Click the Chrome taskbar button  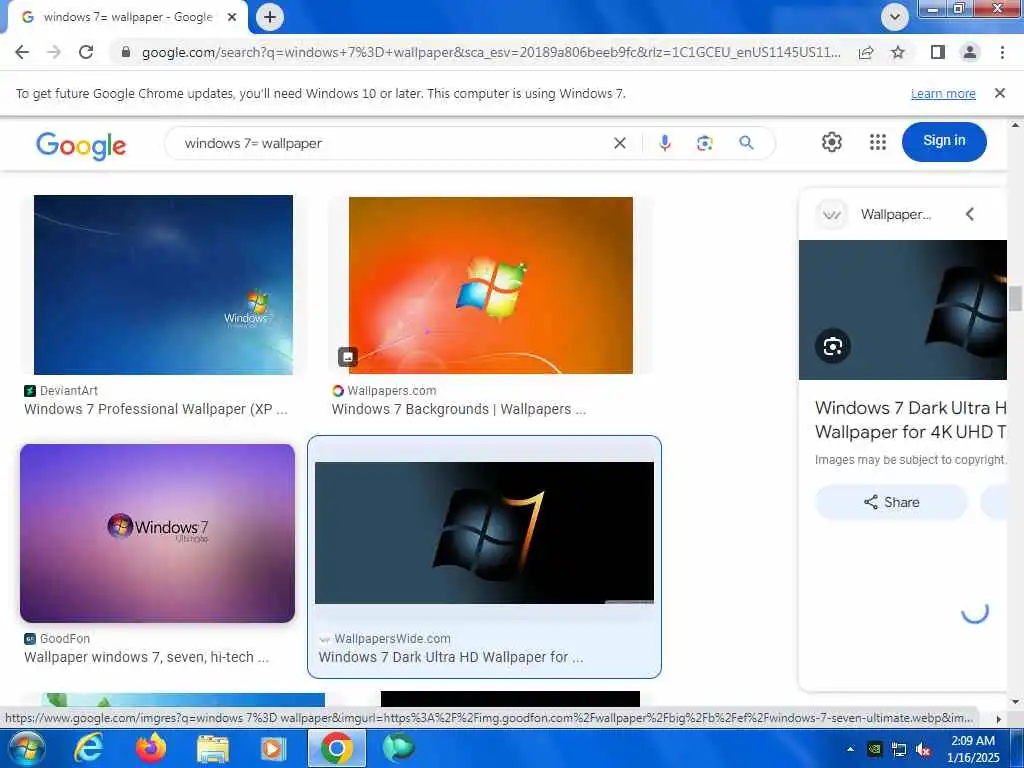pyautogui.click(x=337, y=748)
